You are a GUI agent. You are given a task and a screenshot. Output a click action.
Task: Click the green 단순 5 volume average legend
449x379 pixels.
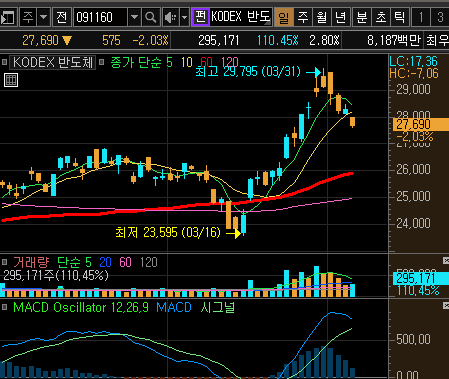point(74,263)
